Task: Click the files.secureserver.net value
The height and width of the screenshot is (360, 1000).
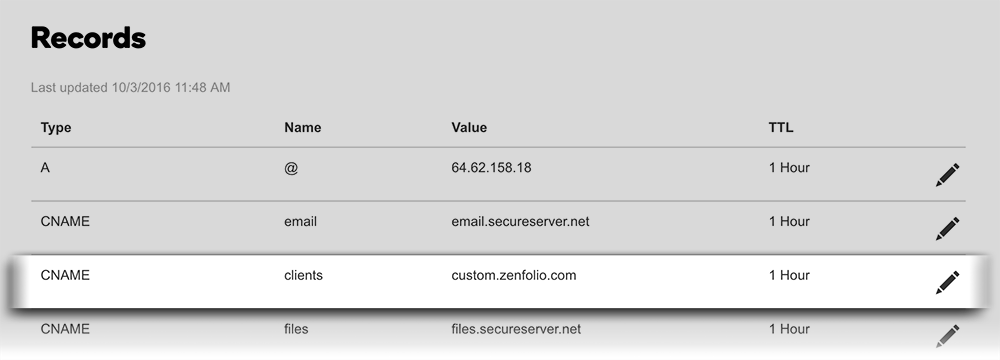Action: pos(516,329)
